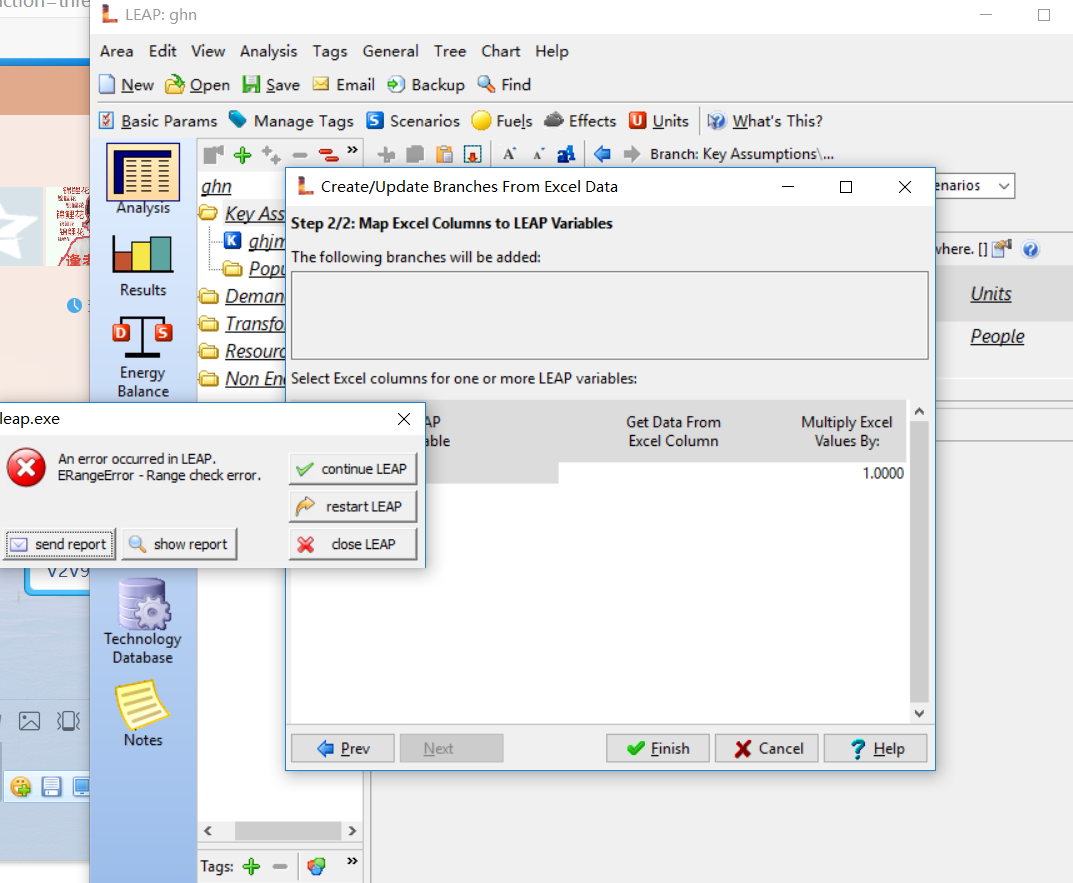The width and height of the screenshot is (1073, 883).
Task: Click Help button in wizard
Action: [x=876, y=748]
